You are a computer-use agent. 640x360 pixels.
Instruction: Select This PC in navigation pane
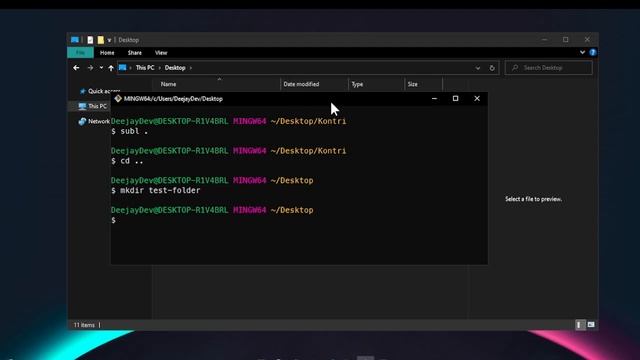point(98,106)
